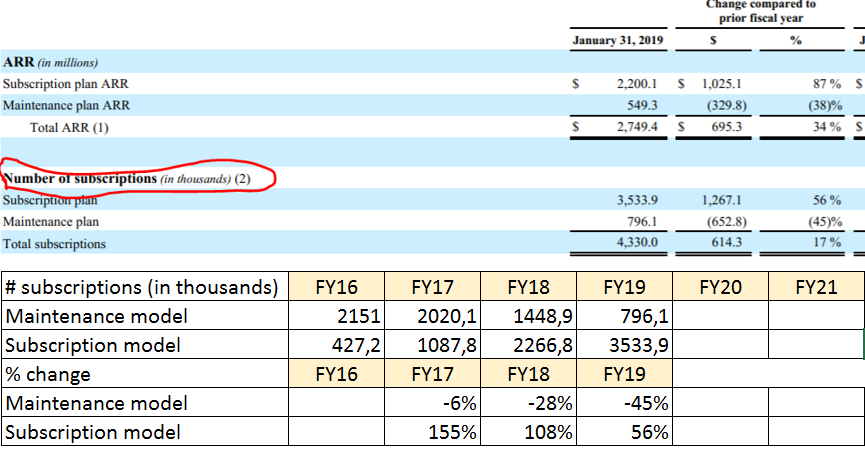
Task: Select the cell with value 2151
Action: point(336,316)
